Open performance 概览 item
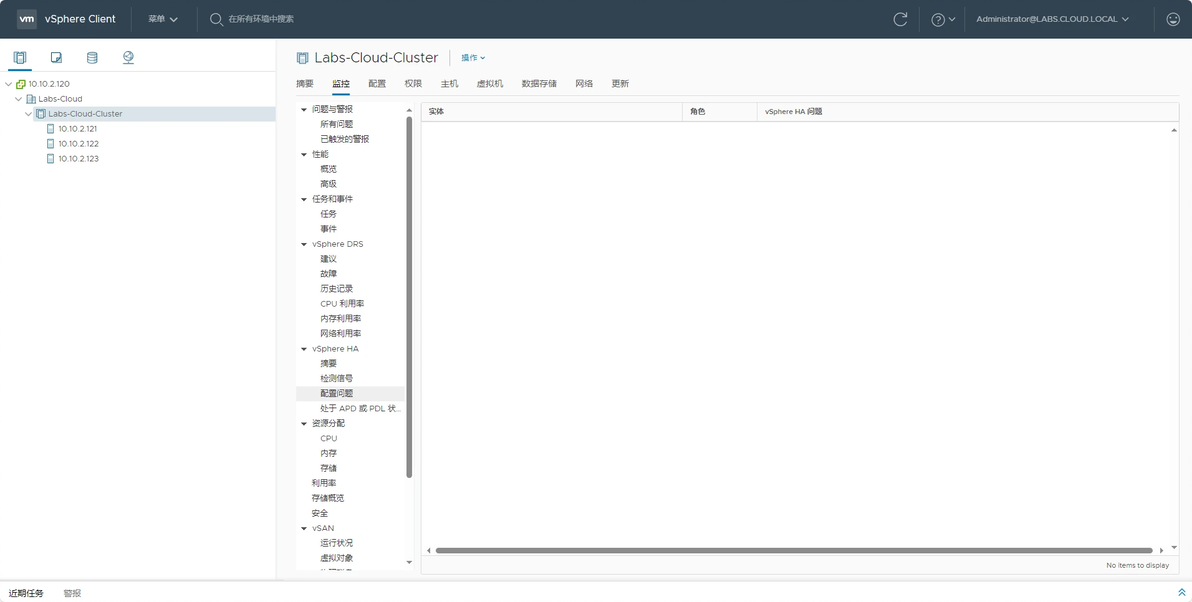 pos(328,169)
